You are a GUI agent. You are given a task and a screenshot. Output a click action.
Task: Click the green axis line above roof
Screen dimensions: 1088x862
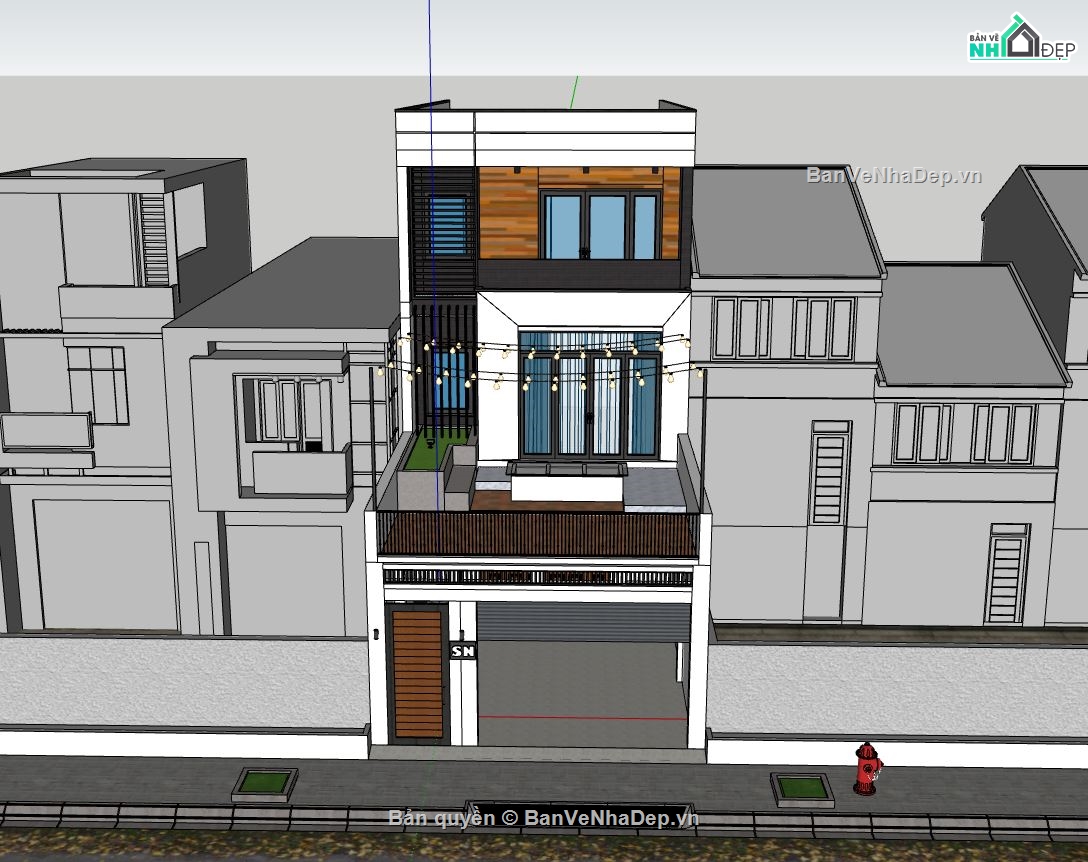point(574,92)
